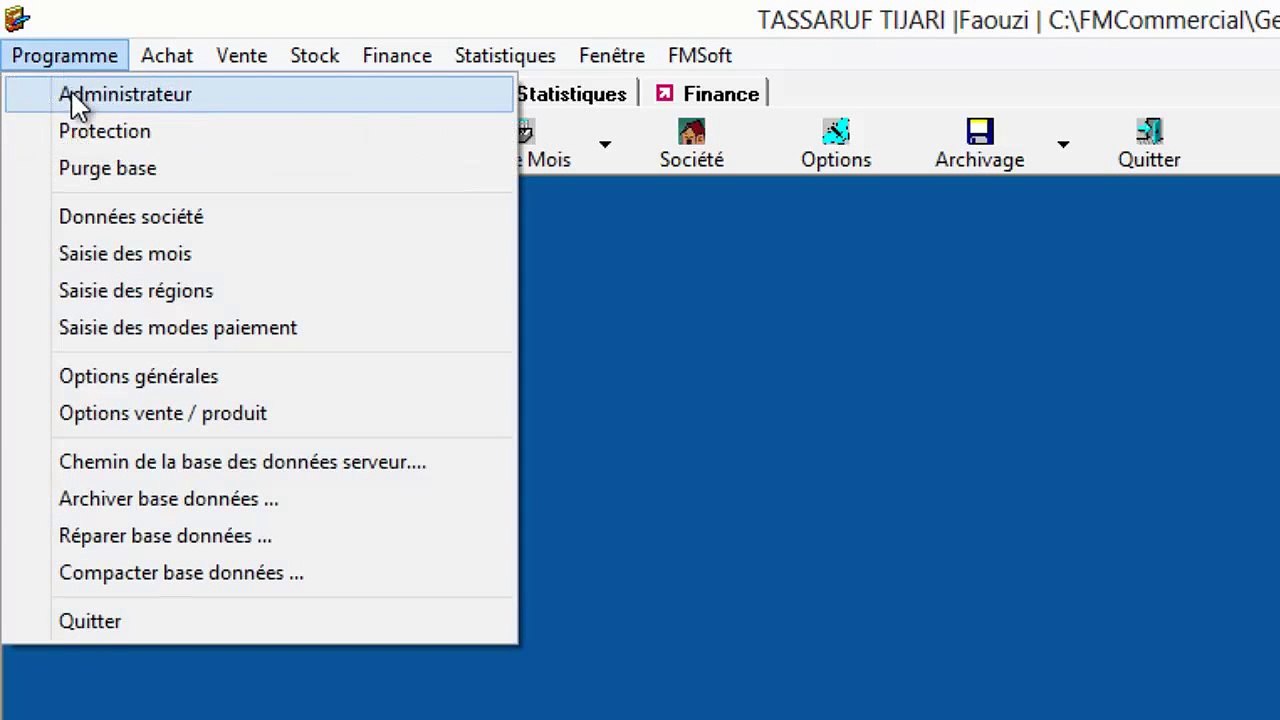Select Compacter base données

[x=259, y=573]
